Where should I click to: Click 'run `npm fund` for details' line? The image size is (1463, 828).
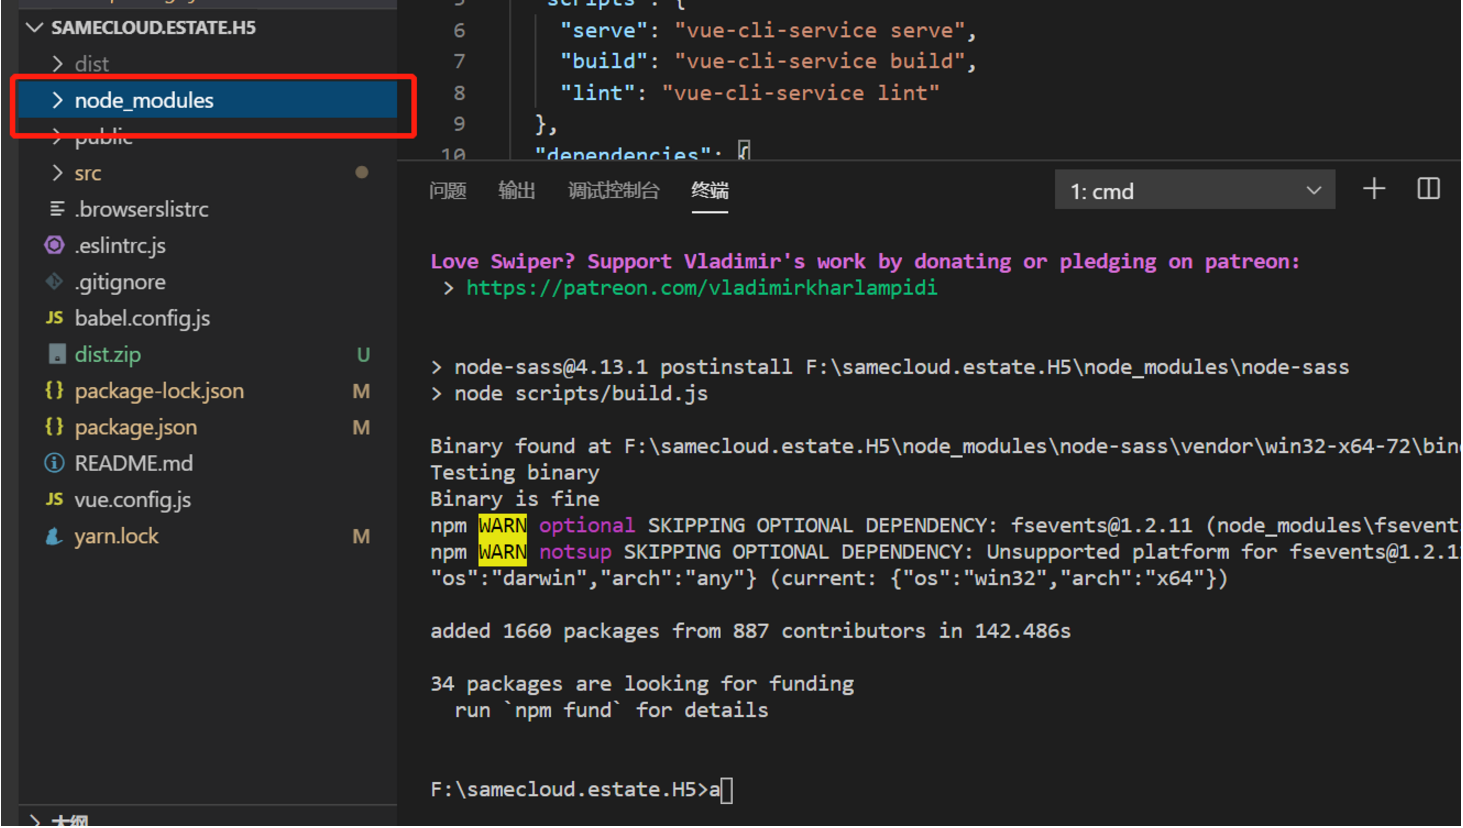(x=611, y=710)
